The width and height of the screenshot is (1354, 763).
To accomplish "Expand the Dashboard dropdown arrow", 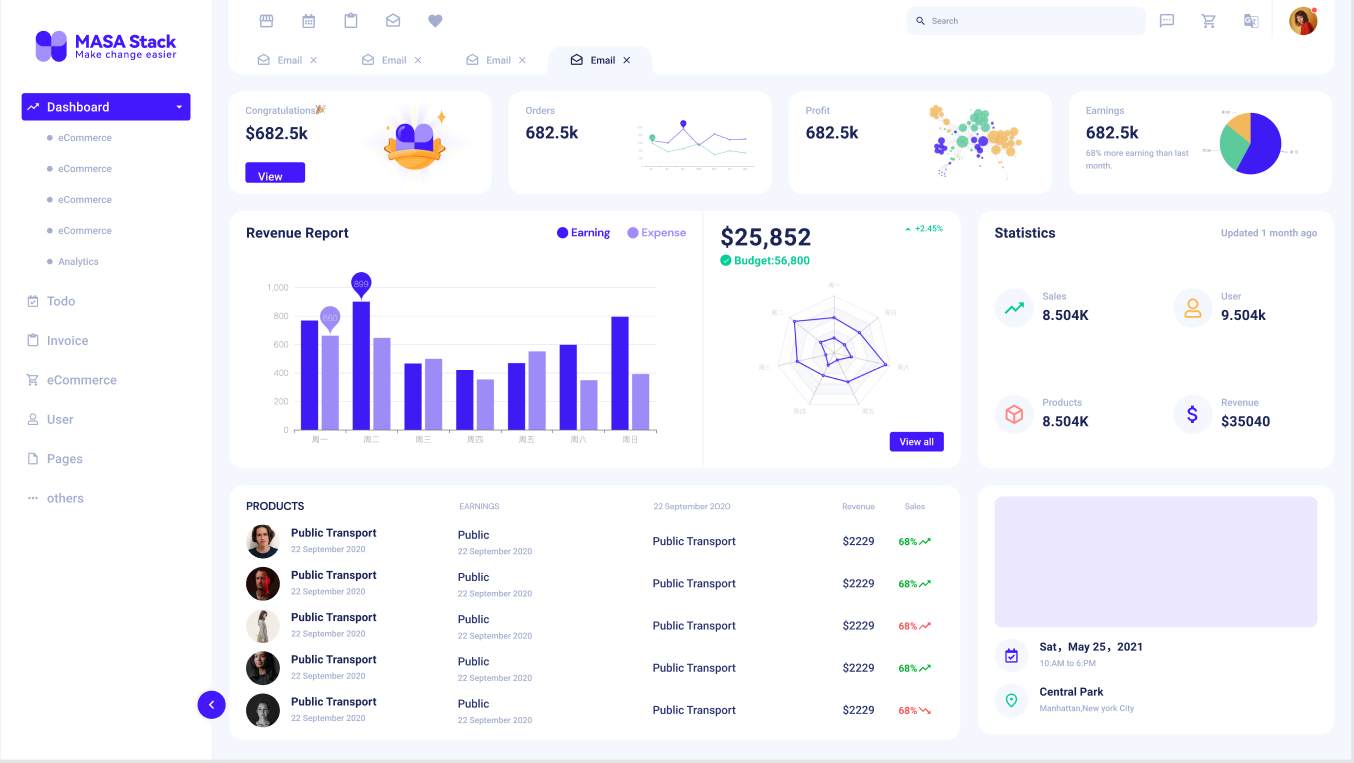I will pos(179,107).
